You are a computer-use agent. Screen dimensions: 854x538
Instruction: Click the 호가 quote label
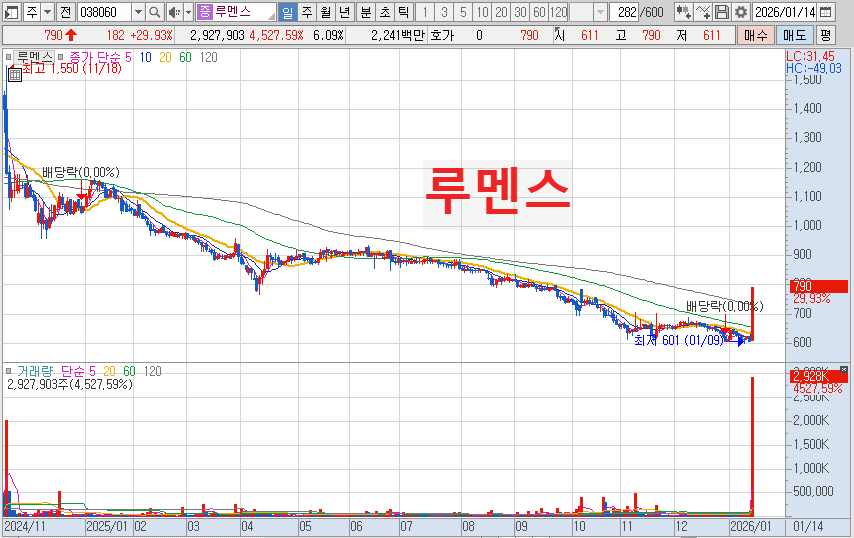point(442,35)
